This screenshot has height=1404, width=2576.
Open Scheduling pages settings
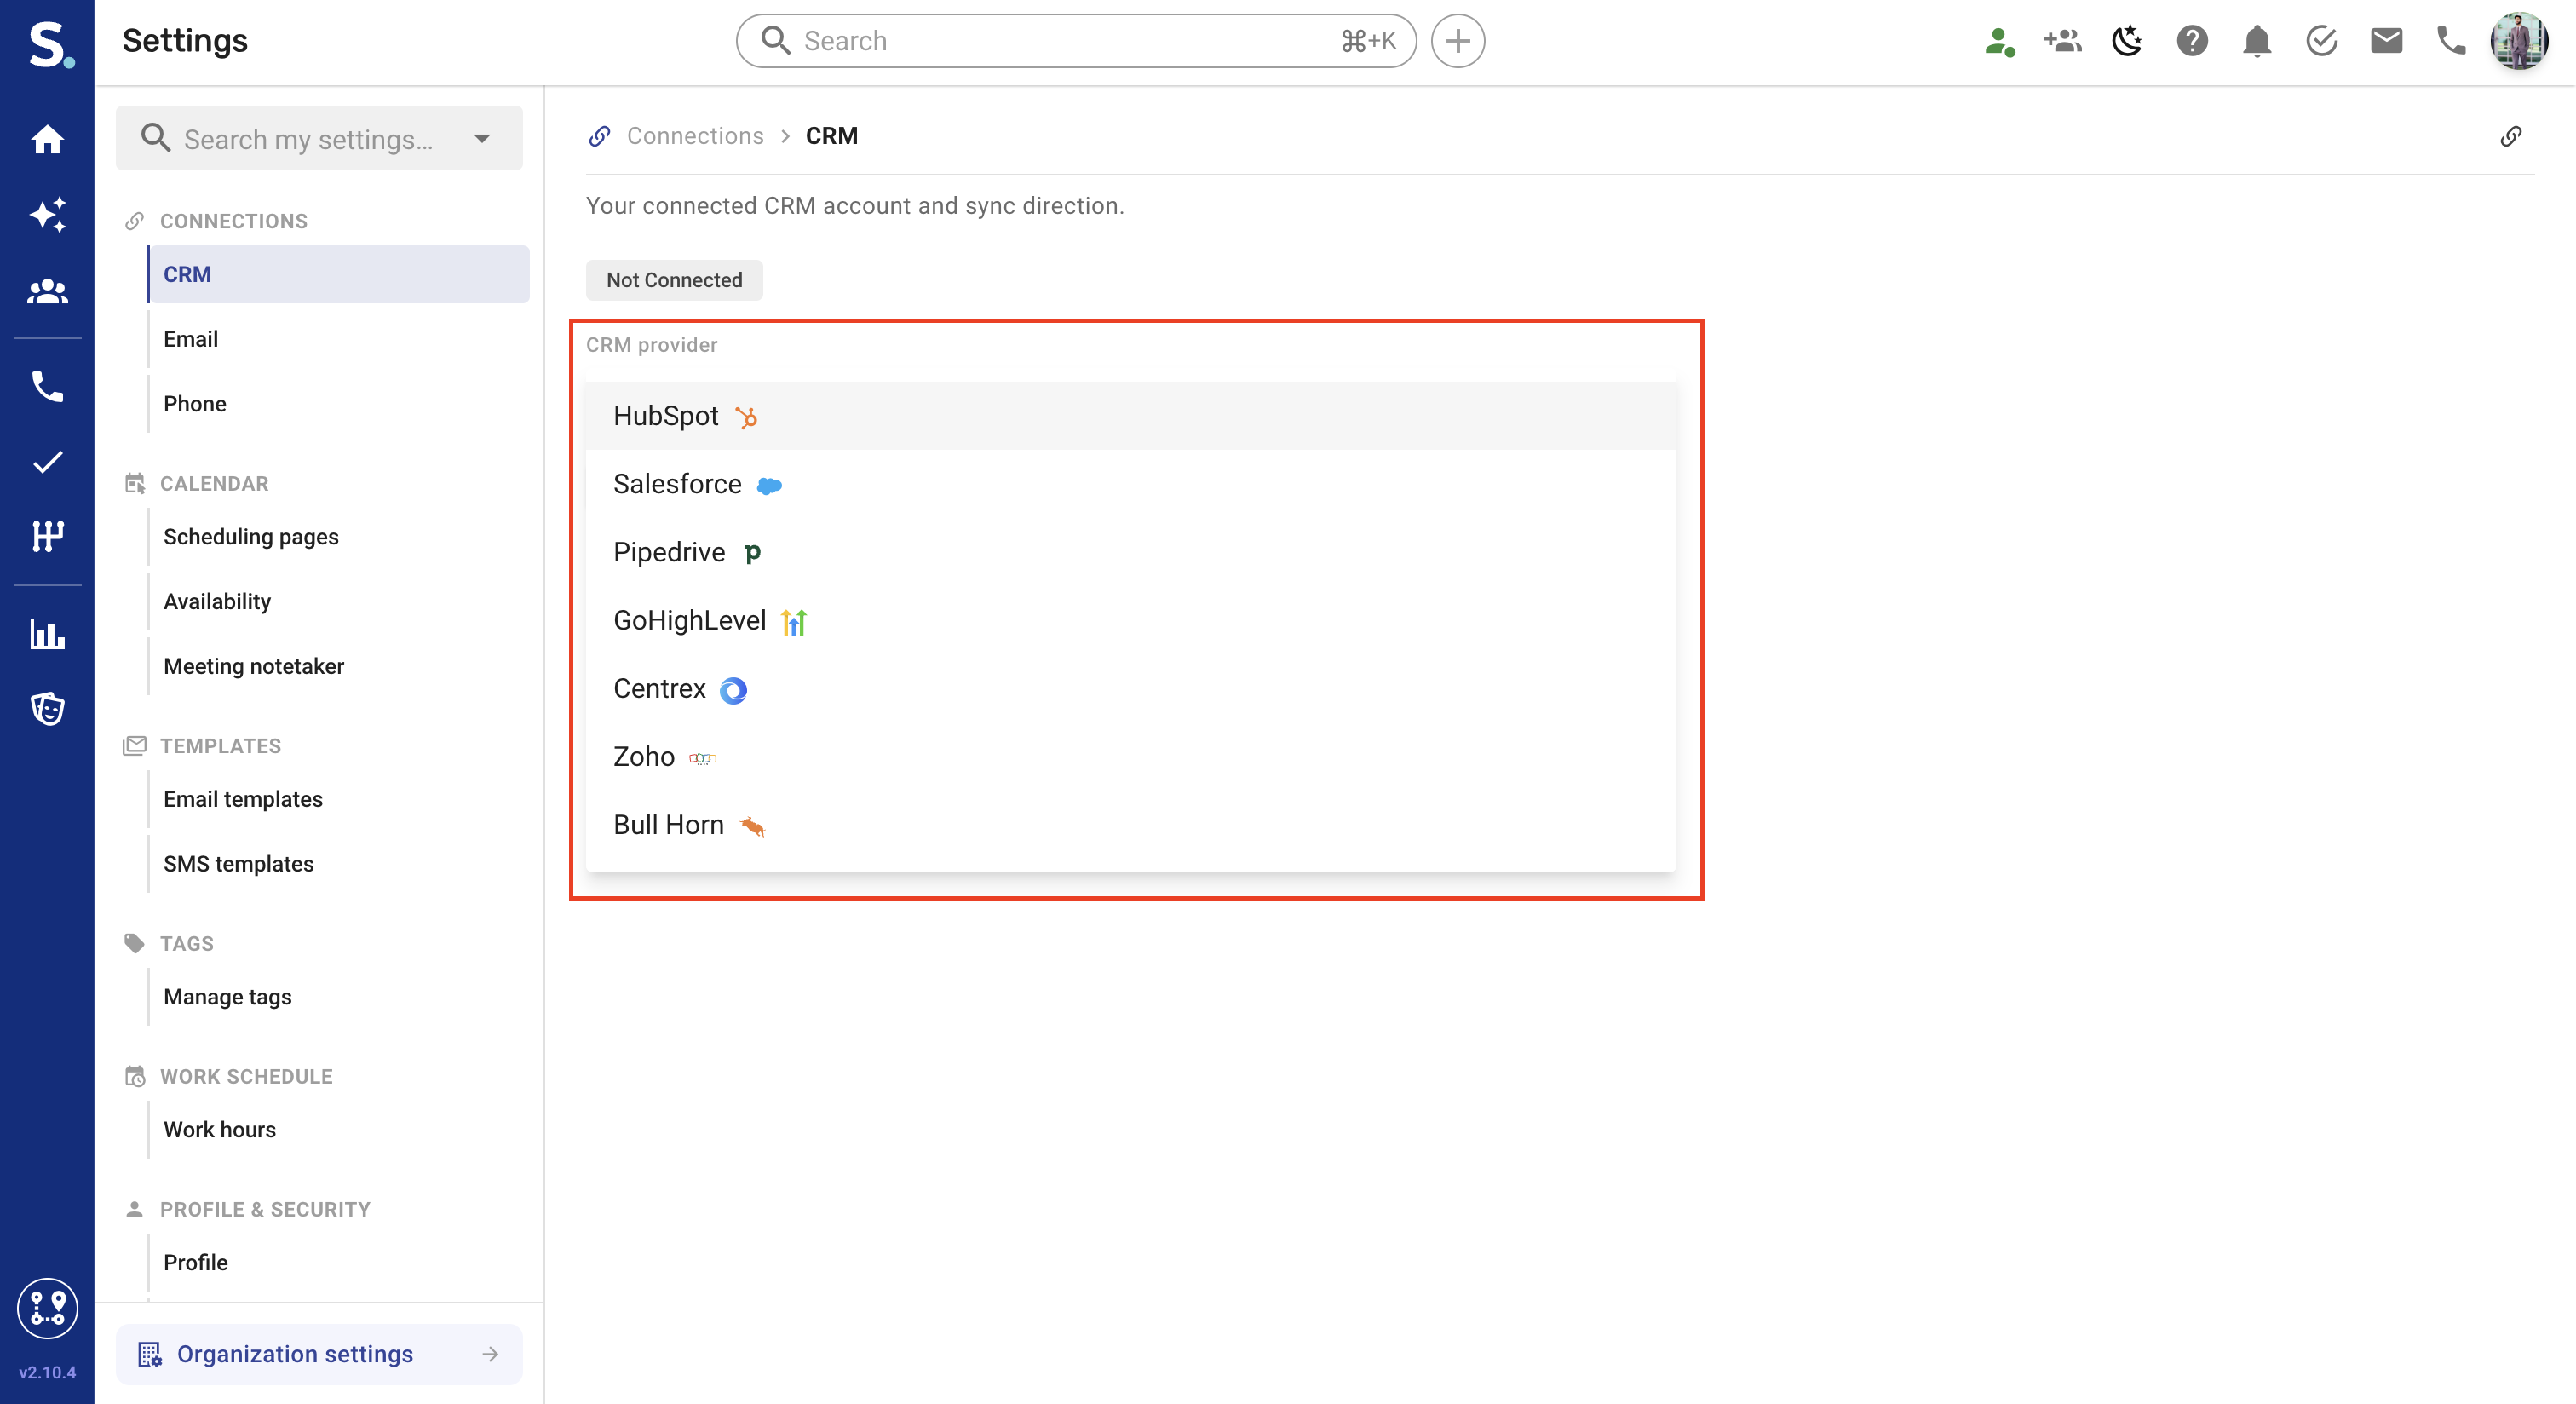338,537
